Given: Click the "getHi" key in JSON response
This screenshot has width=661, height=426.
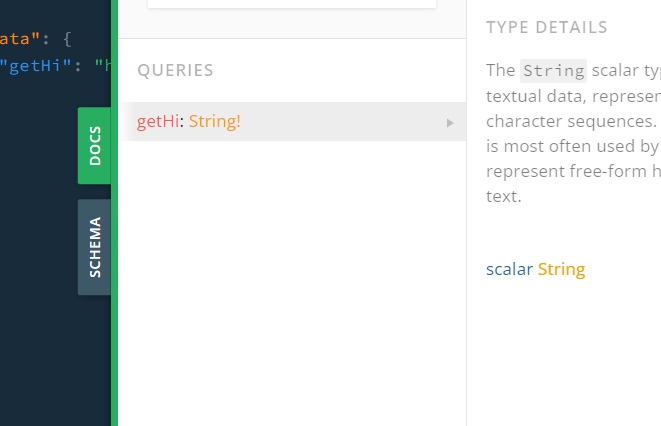Looking at the screenshot, I should point(35,66).
